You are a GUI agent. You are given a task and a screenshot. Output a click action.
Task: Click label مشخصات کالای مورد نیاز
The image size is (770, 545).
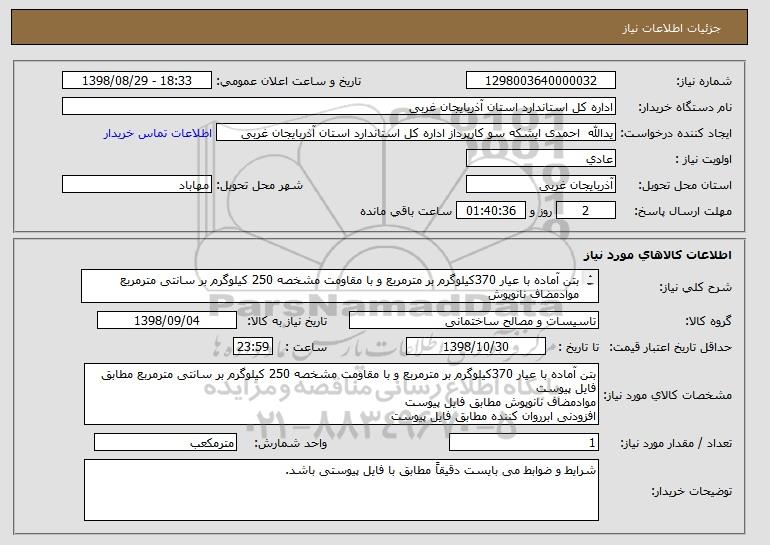pos(667,395)
